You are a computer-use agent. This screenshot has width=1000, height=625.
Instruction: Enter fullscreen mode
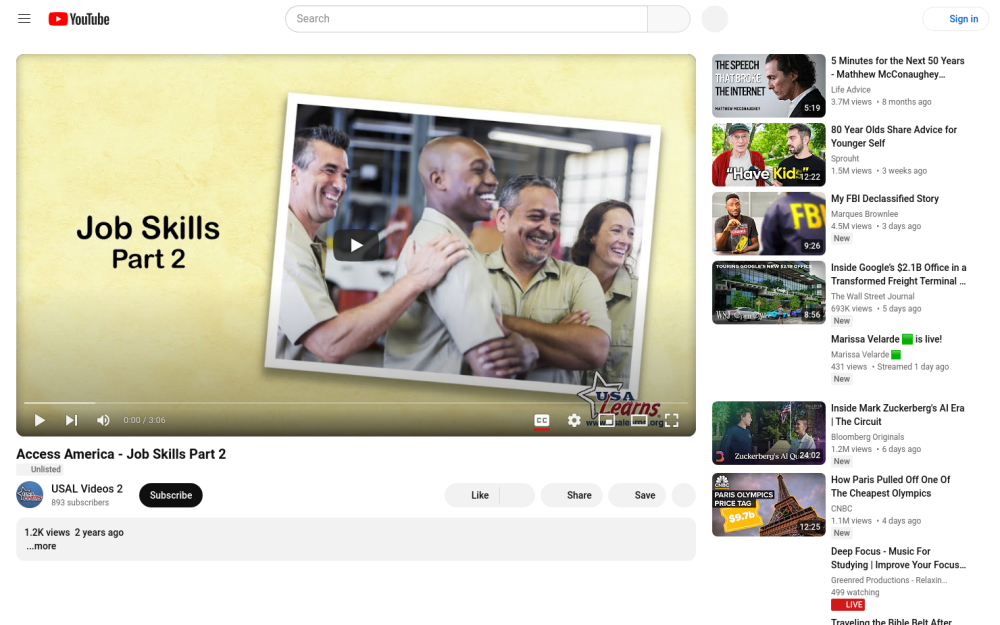pyautogui.click(x=672, y=420)
